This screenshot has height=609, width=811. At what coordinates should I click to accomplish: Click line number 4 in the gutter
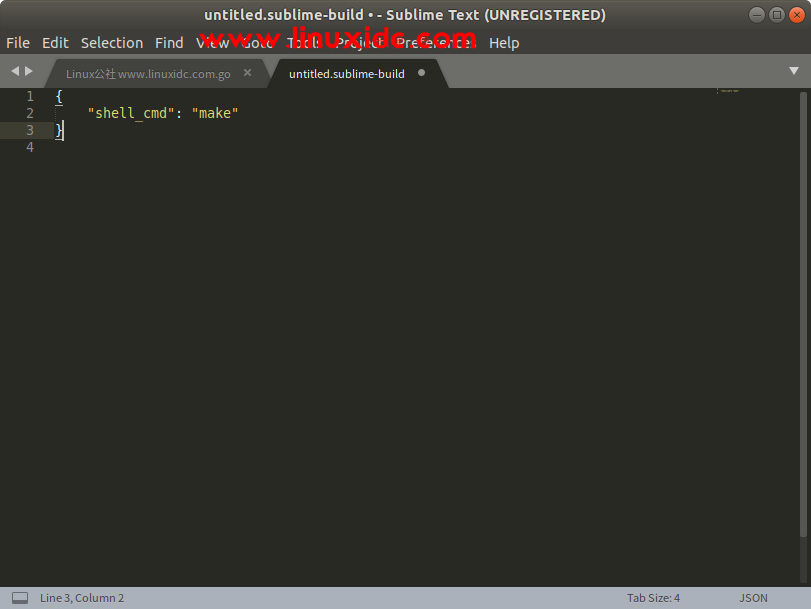tap(30, 147)
